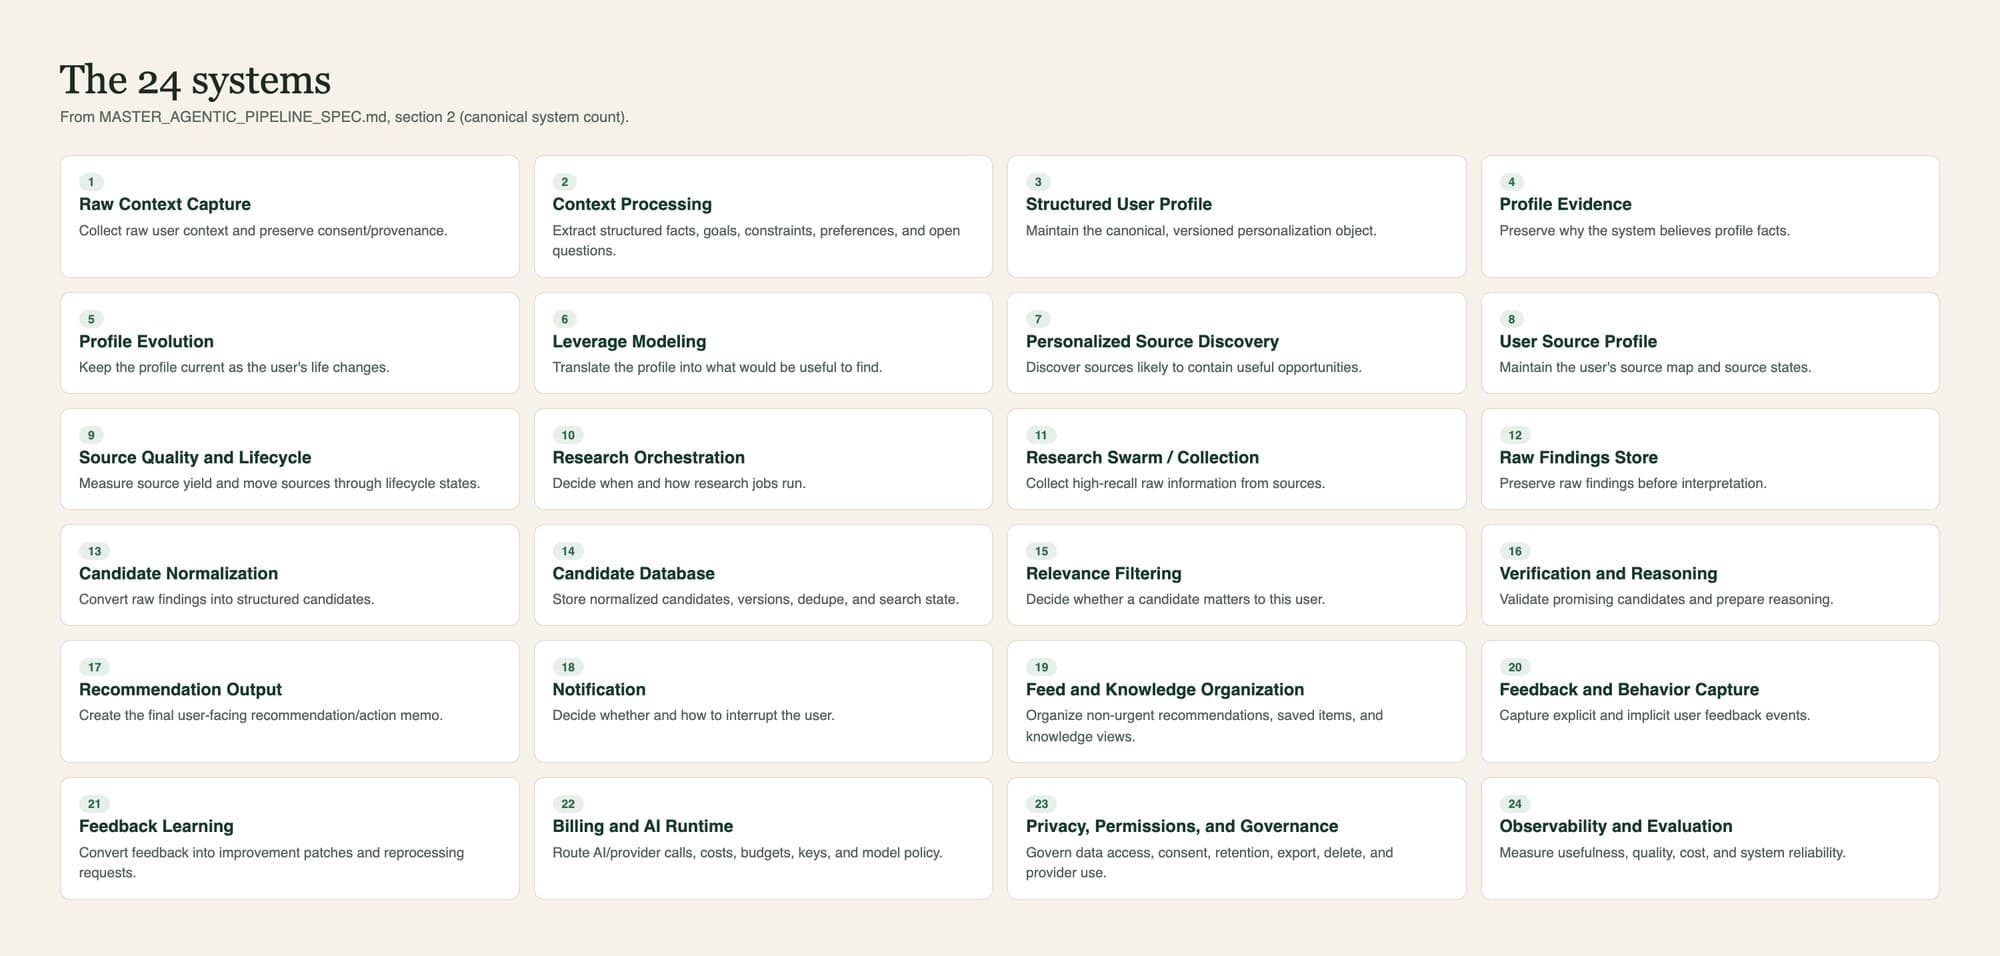Select badge 24 on Observability and Evaluation

coord(1515,804)
